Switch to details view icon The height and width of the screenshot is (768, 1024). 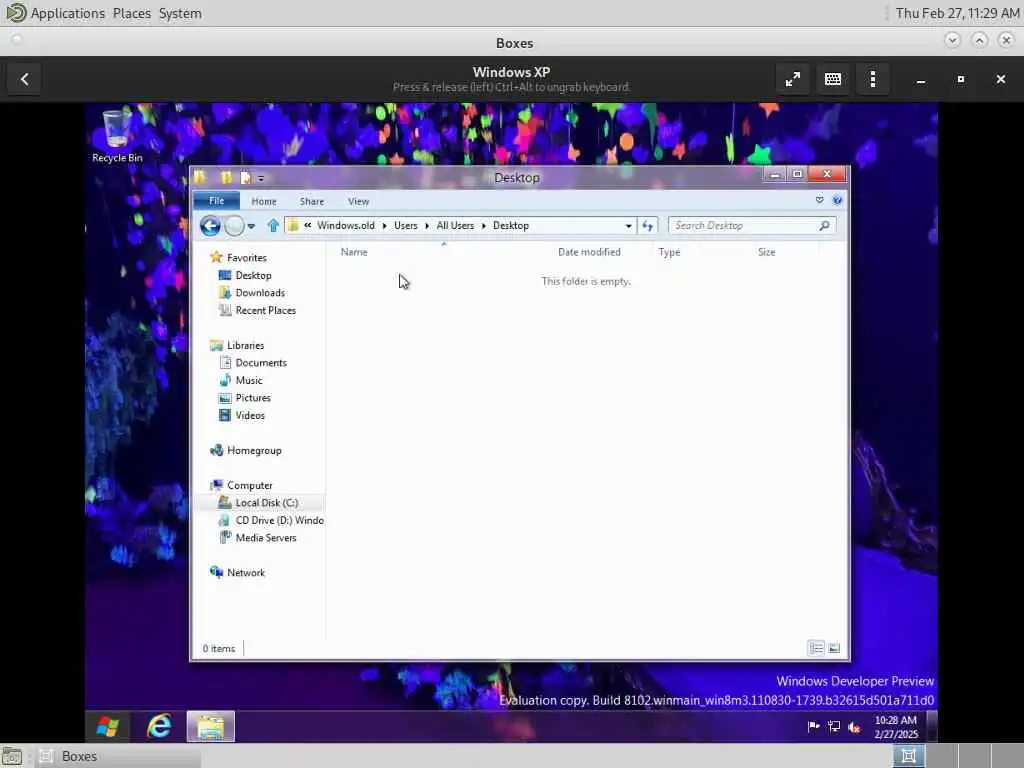pos(816,648)
